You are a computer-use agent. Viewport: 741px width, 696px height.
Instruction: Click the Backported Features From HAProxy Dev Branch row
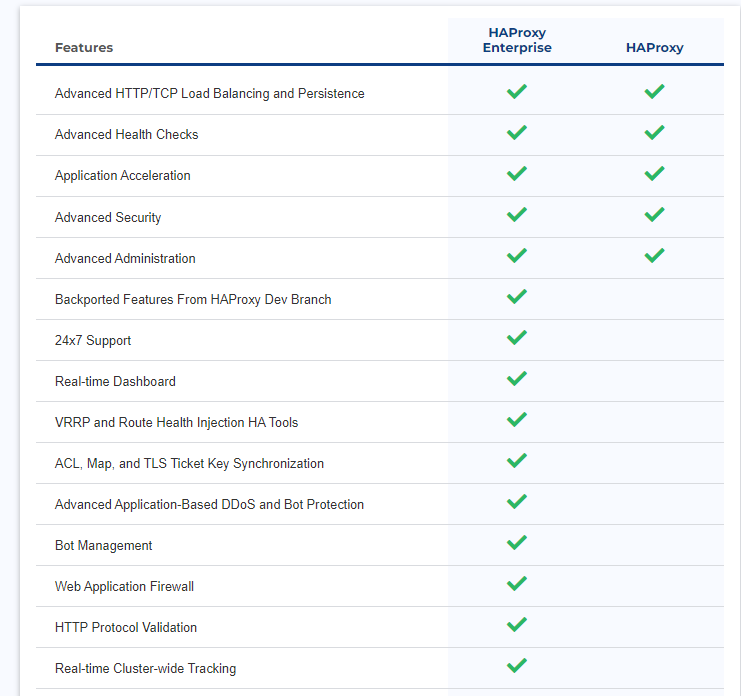(379, 299)
